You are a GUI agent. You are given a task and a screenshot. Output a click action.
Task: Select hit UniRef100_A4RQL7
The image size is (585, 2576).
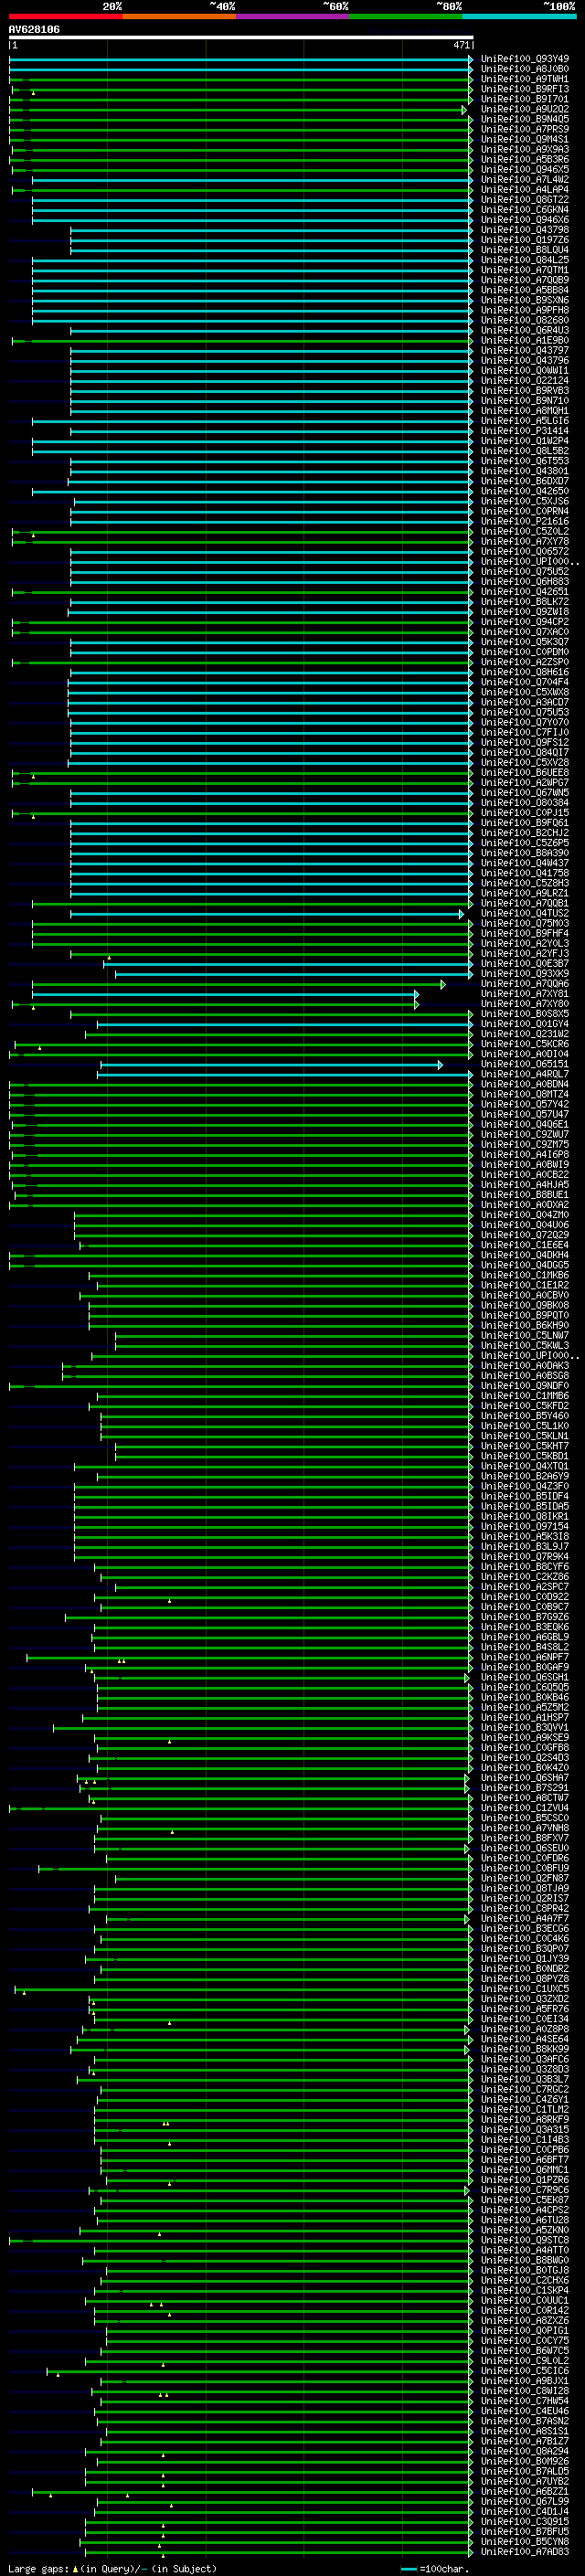coord(525,1074)
